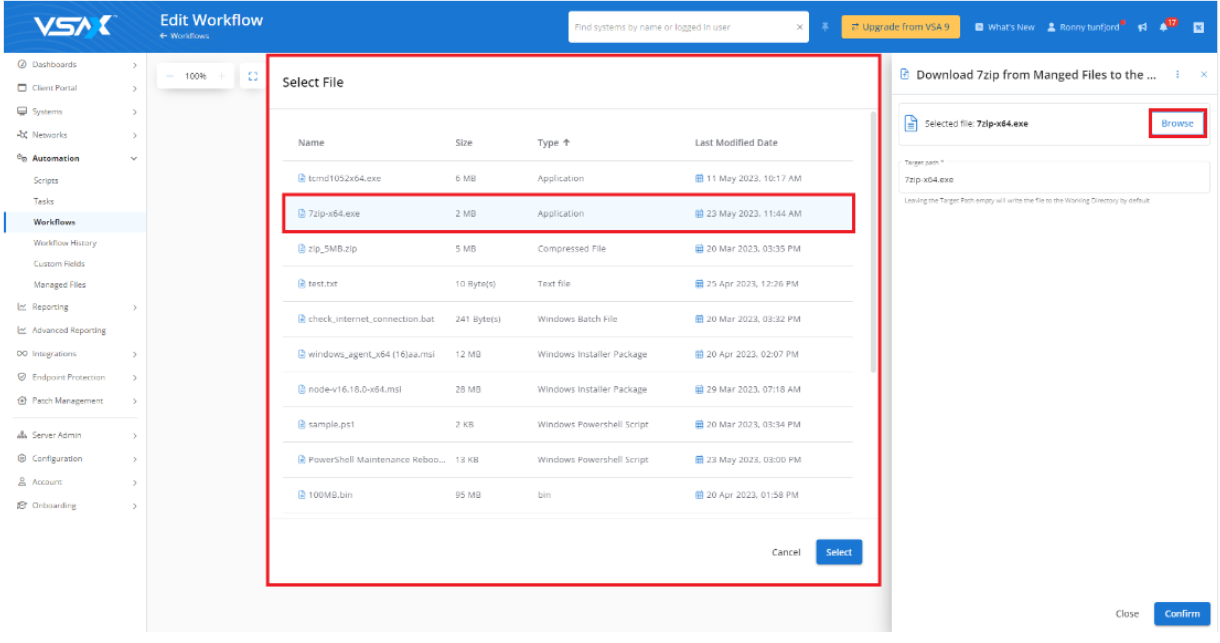Open the notifications bell with 17 badge
Screen dimensions: 1220x643
(x=1164, y=27)
